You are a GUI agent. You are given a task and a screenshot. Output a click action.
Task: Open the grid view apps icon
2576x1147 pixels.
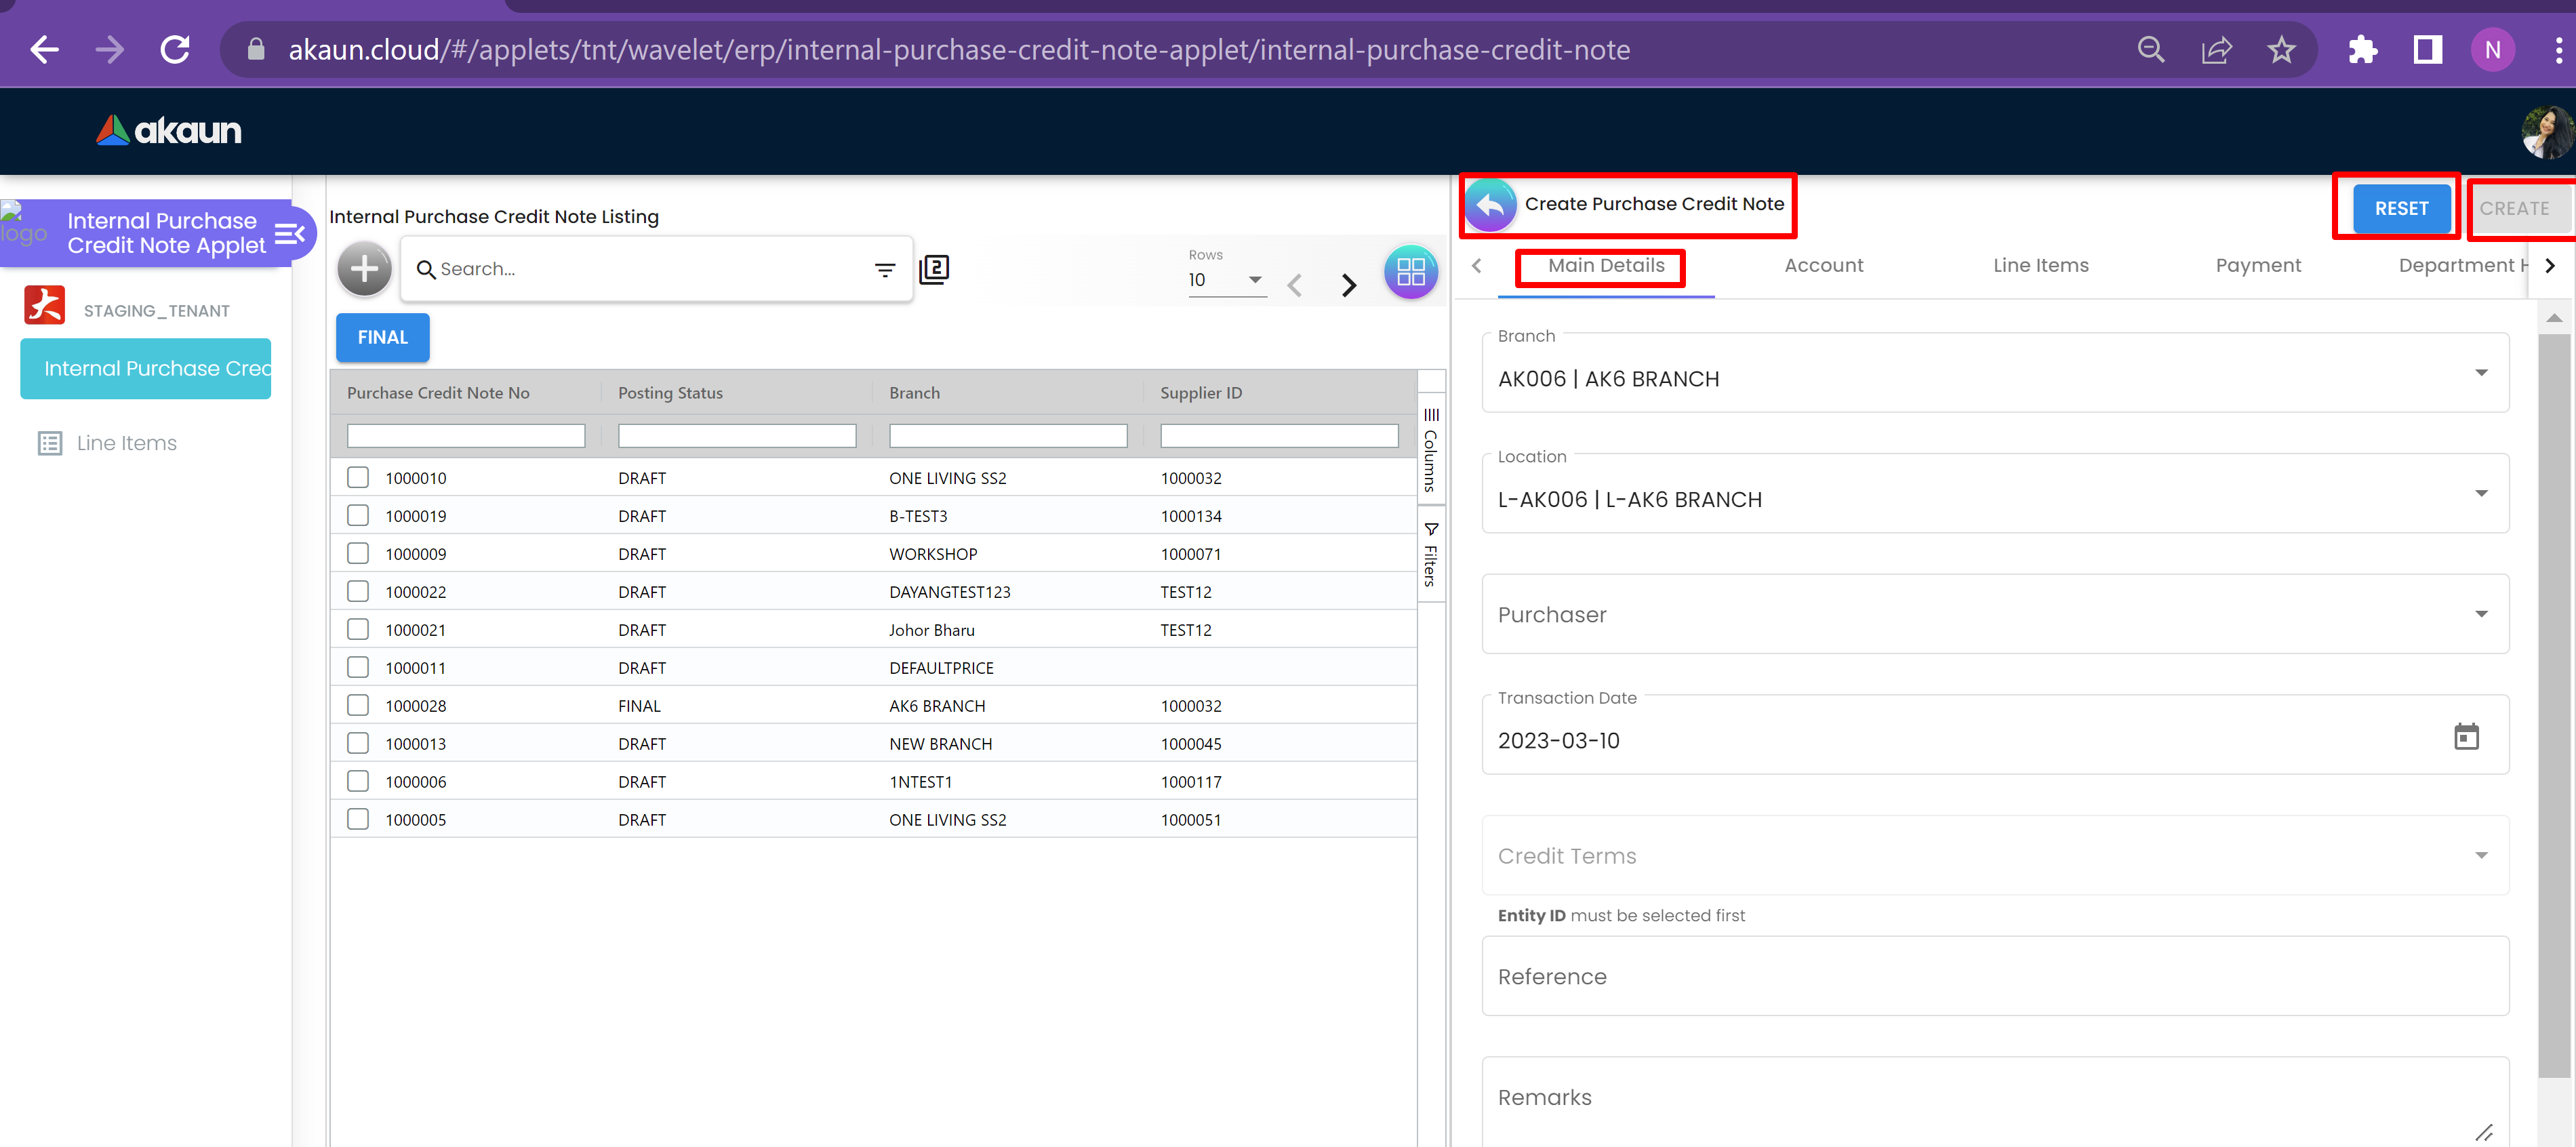[1410, 271]
